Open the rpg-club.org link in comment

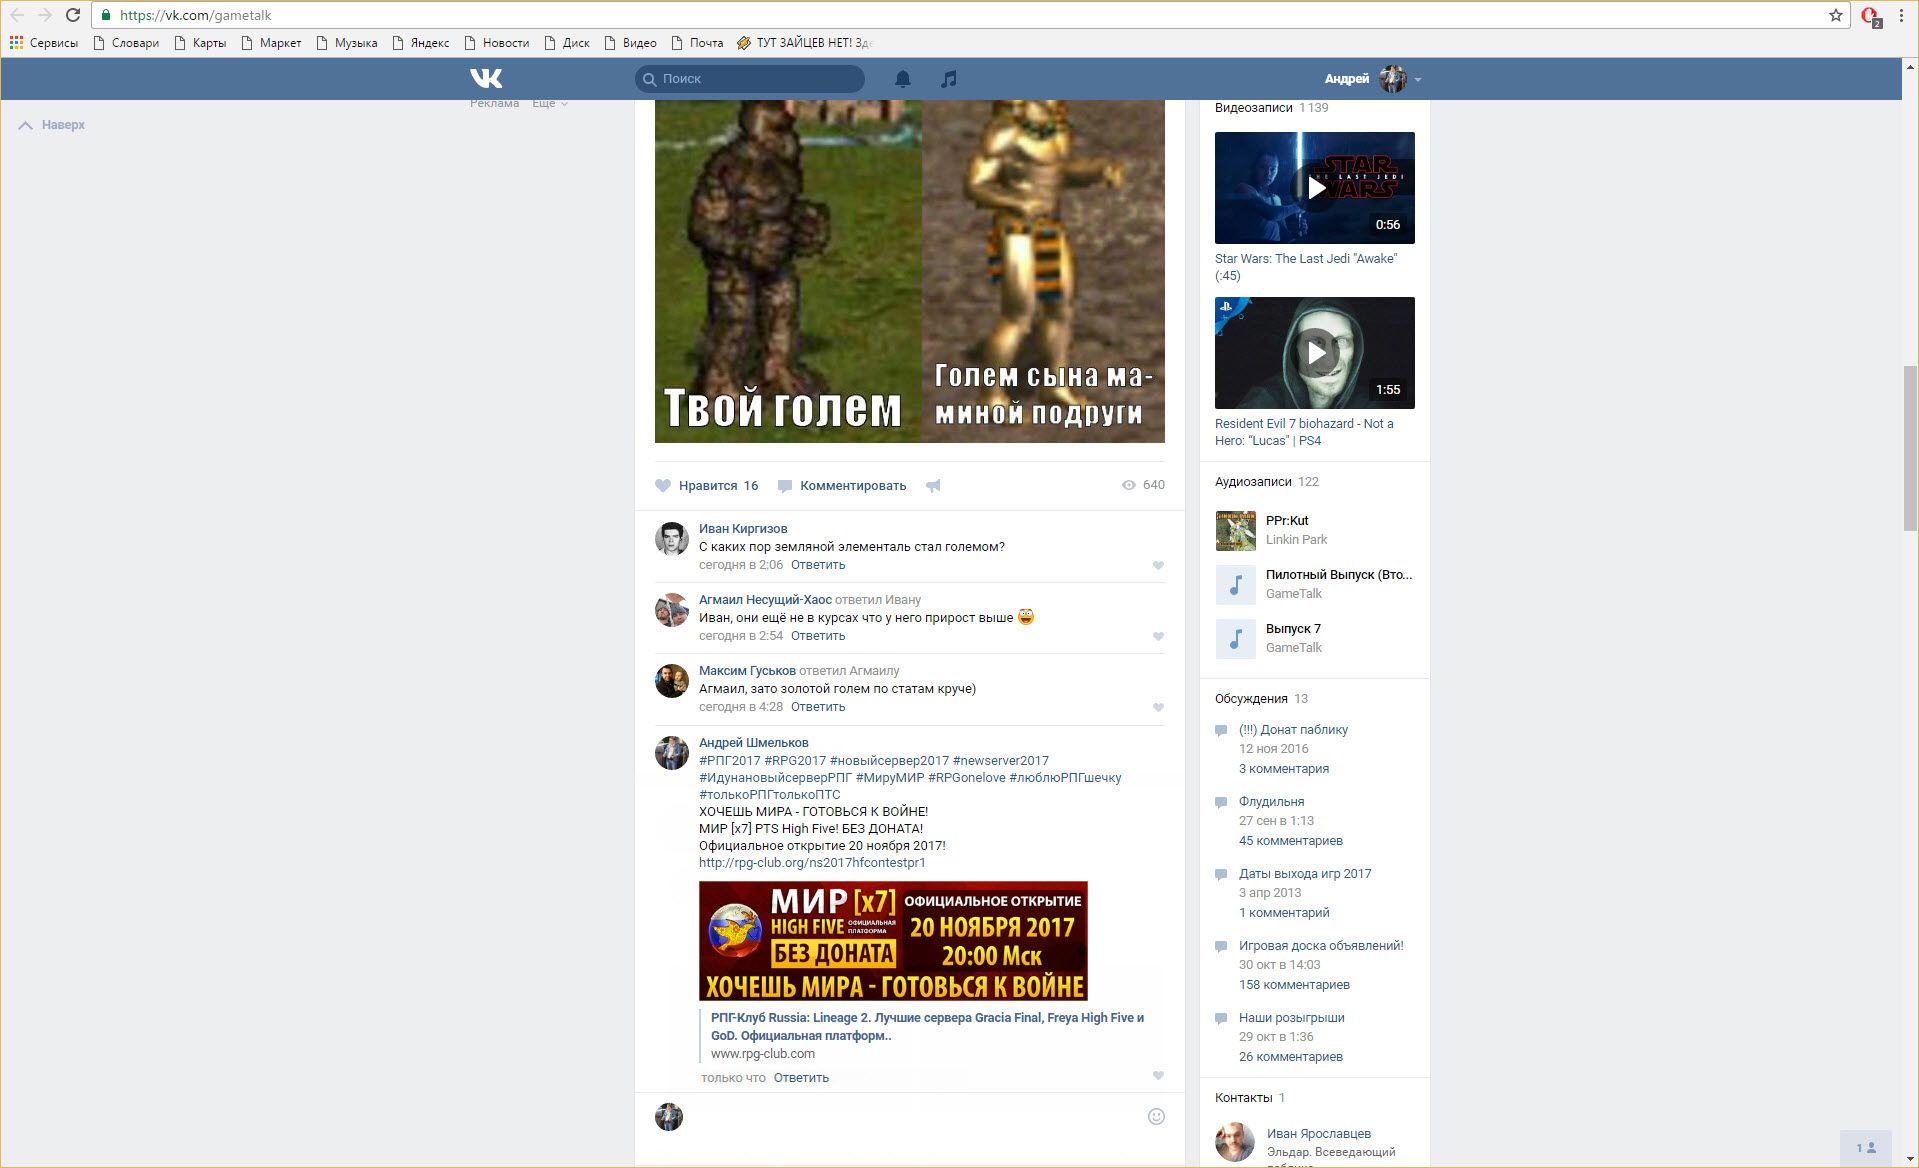(812, 863)
